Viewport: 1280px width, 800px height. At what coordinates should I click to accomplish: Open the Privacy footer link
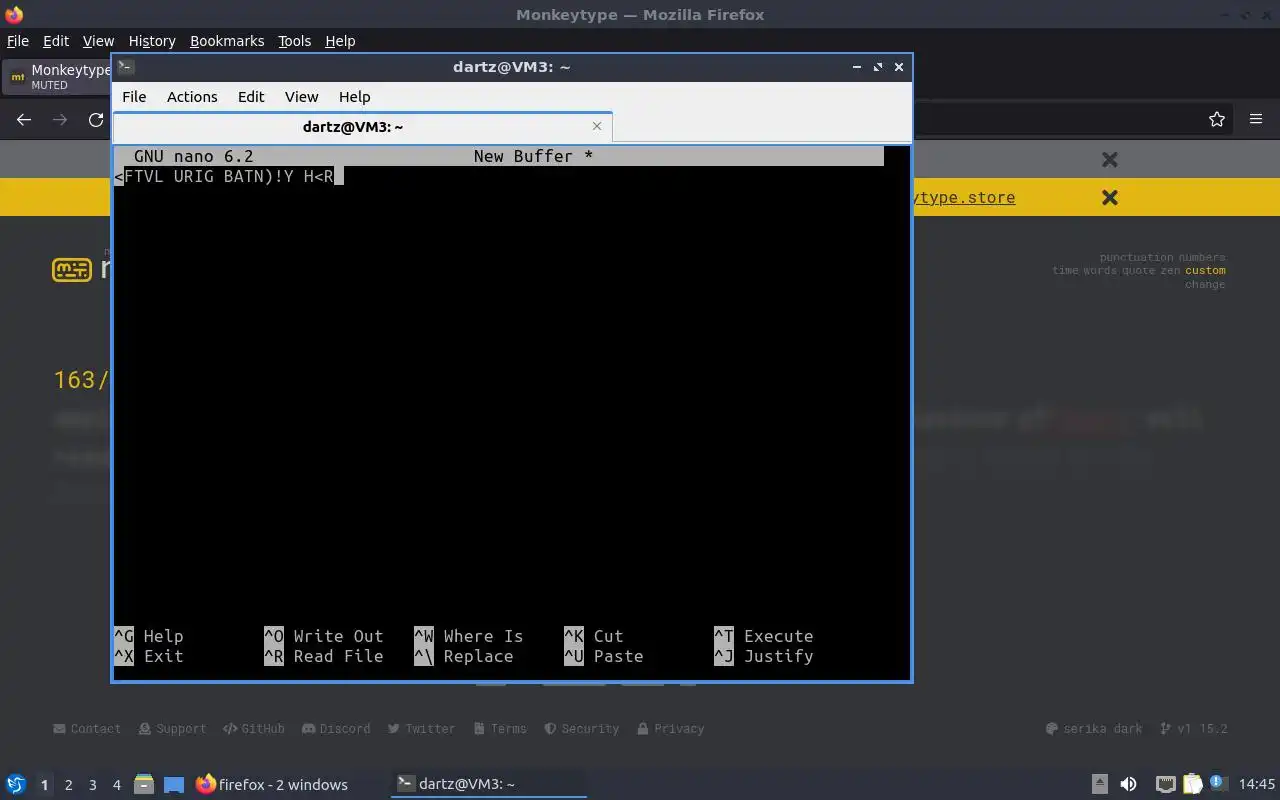(x=670, y=729)
